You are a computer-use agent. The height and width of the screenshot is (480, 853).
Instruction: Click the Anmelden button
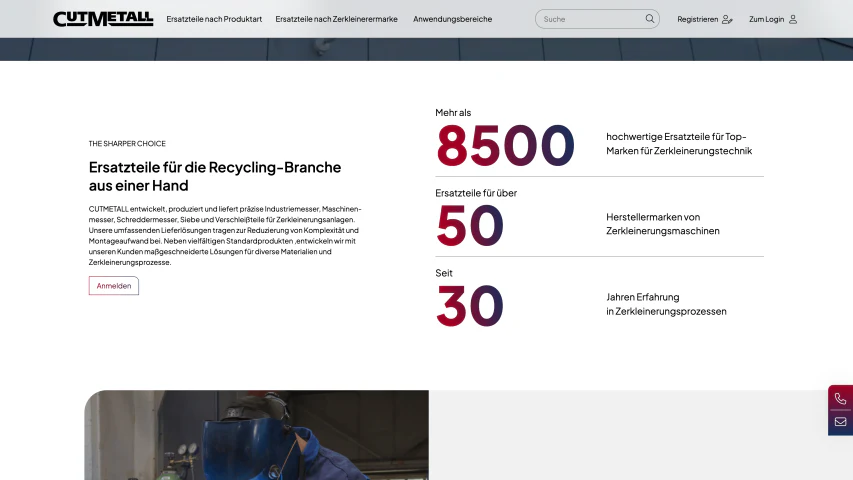pos(114,286)
